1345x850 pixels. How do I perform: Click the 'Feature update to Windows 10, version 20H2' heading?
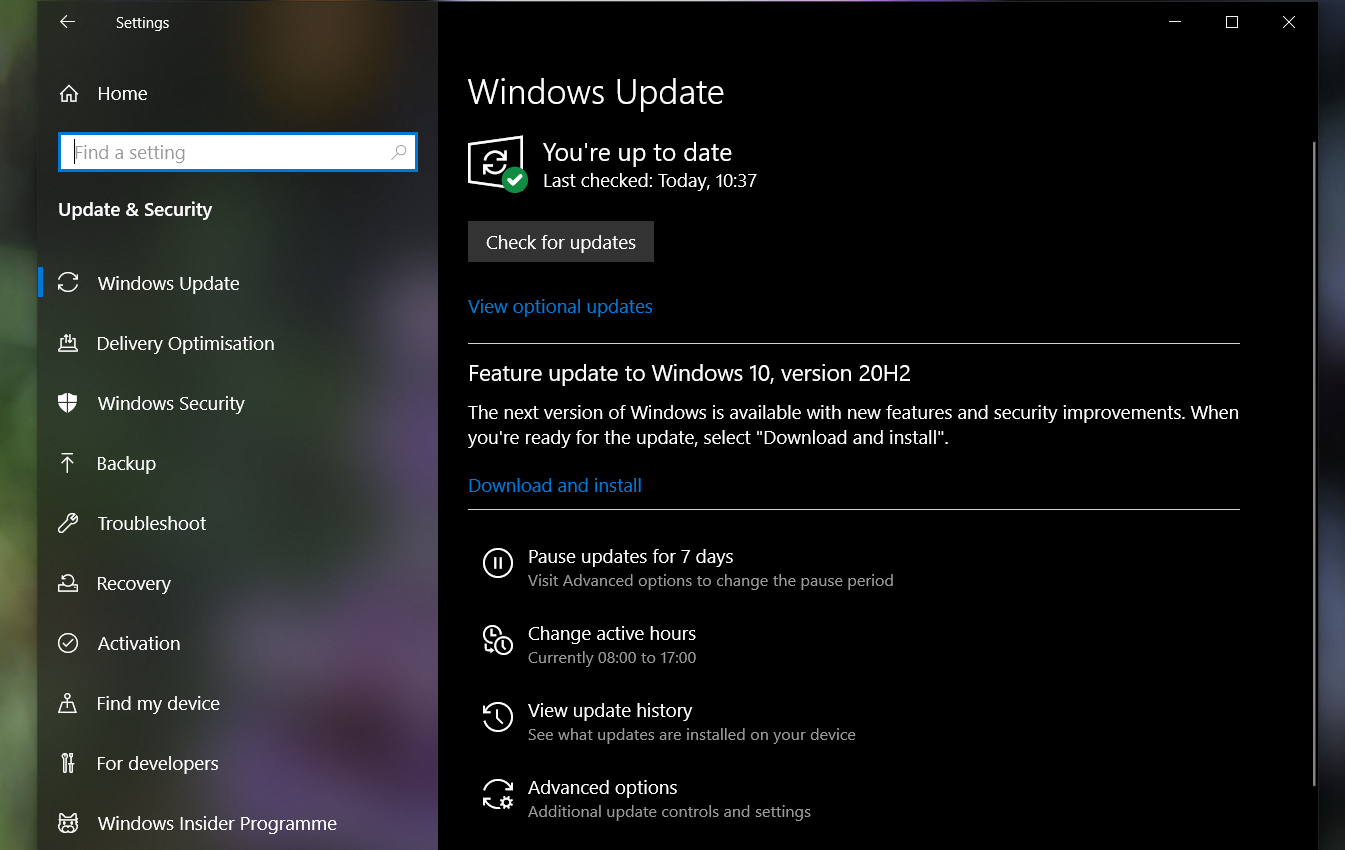coord(689,374)
